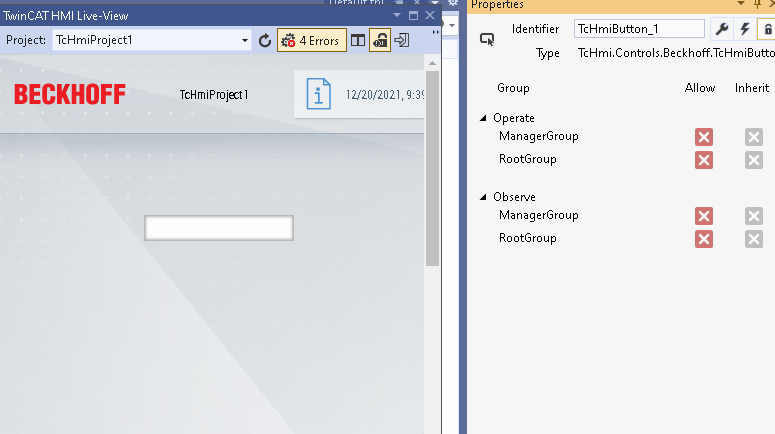Toggle Inherit for Operate ManagerGroup
Viewport: 775px width, 434px height.
coord(754,137)
